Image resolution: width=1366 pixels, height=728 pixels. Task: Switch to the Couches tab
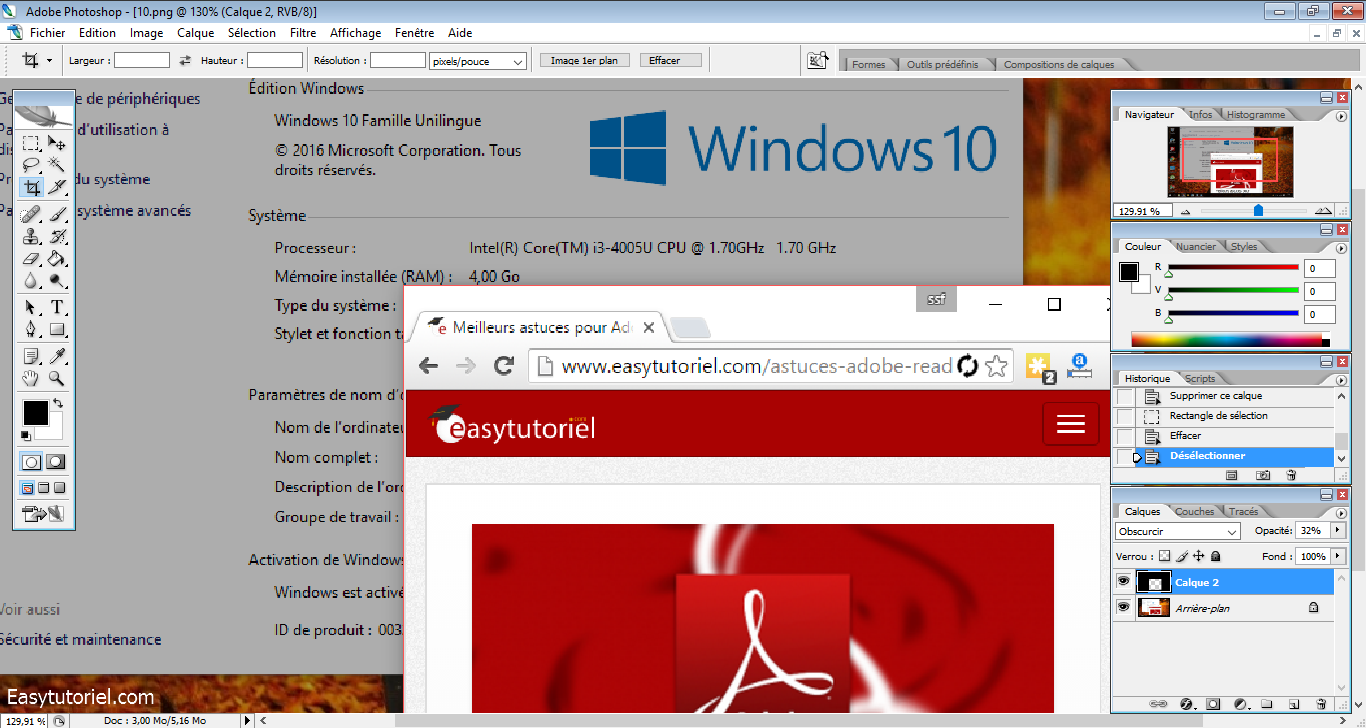click(1195, 512)
